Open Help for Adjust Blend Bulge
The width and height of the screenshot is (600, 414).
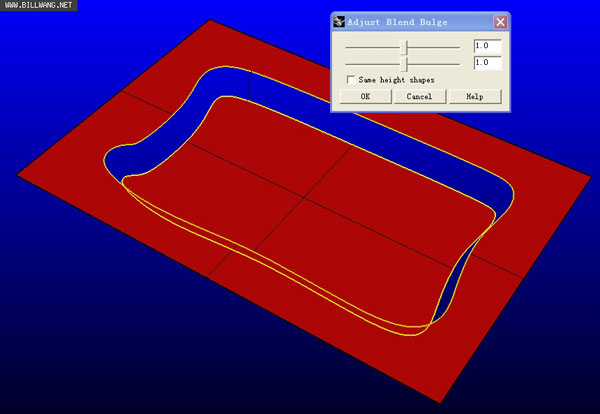tap(475, 96)
